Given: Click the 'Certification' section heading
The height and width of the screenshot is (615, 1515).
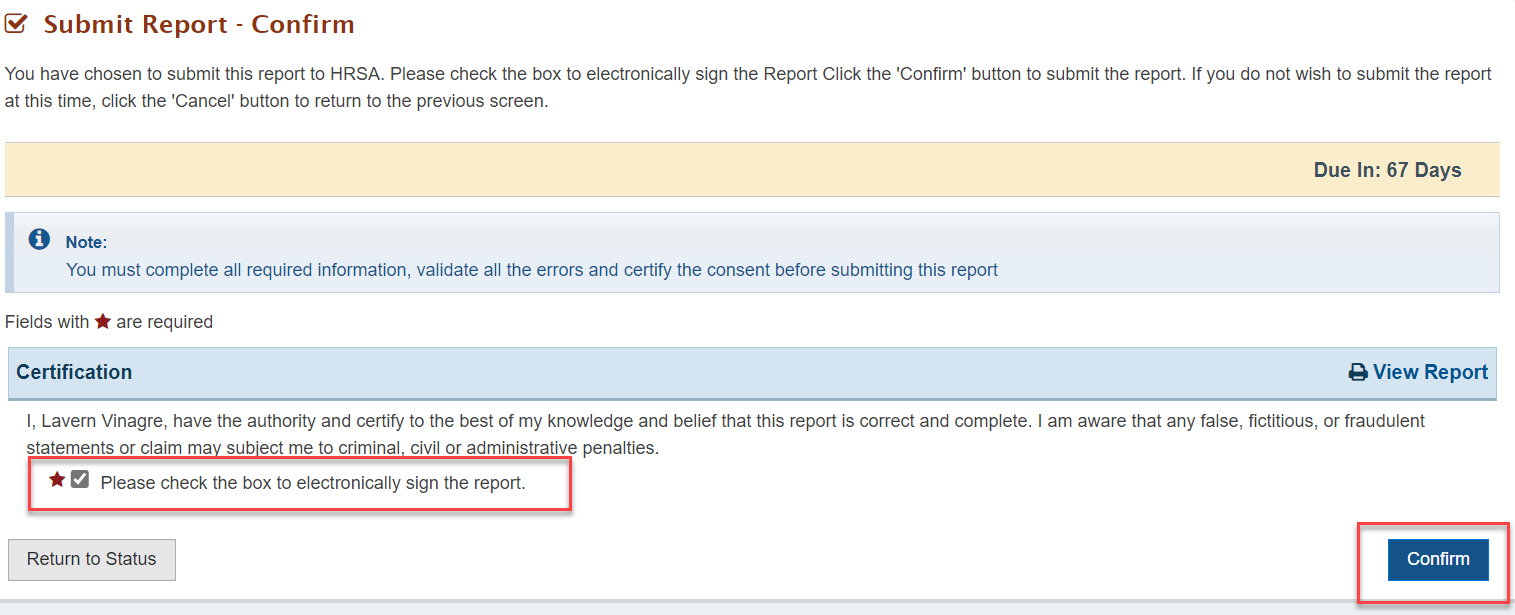Looking at the screenshot, I should (x=74, y=372).
